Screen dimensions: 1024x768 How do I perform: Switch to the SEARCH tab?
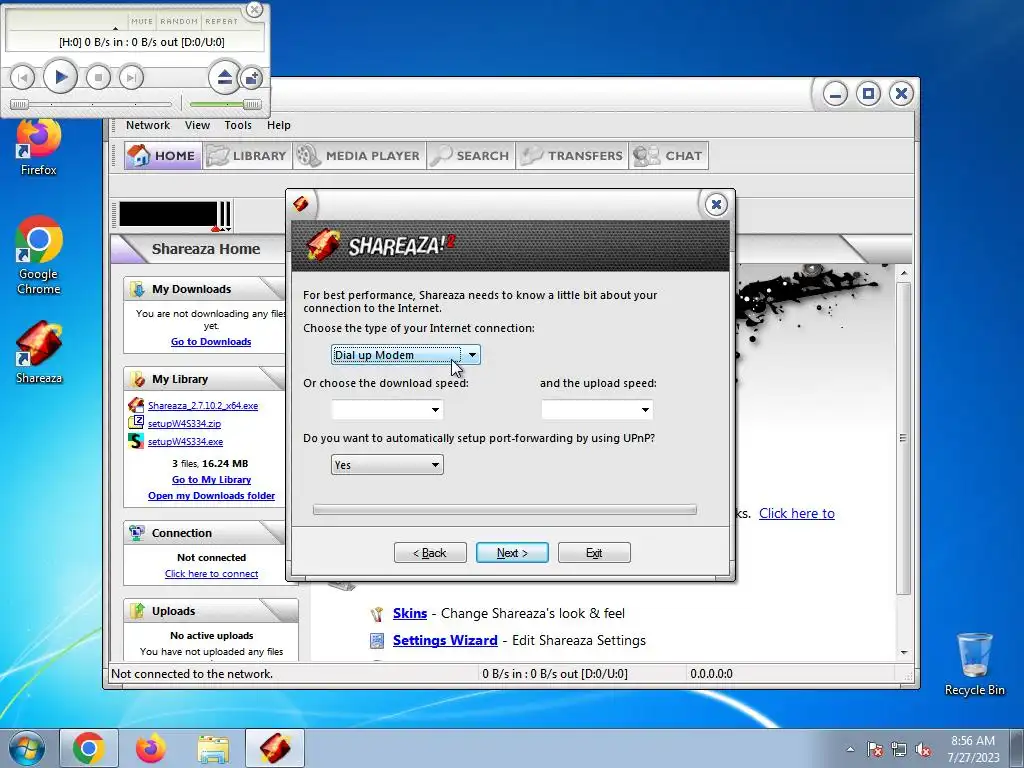point(471,155)
